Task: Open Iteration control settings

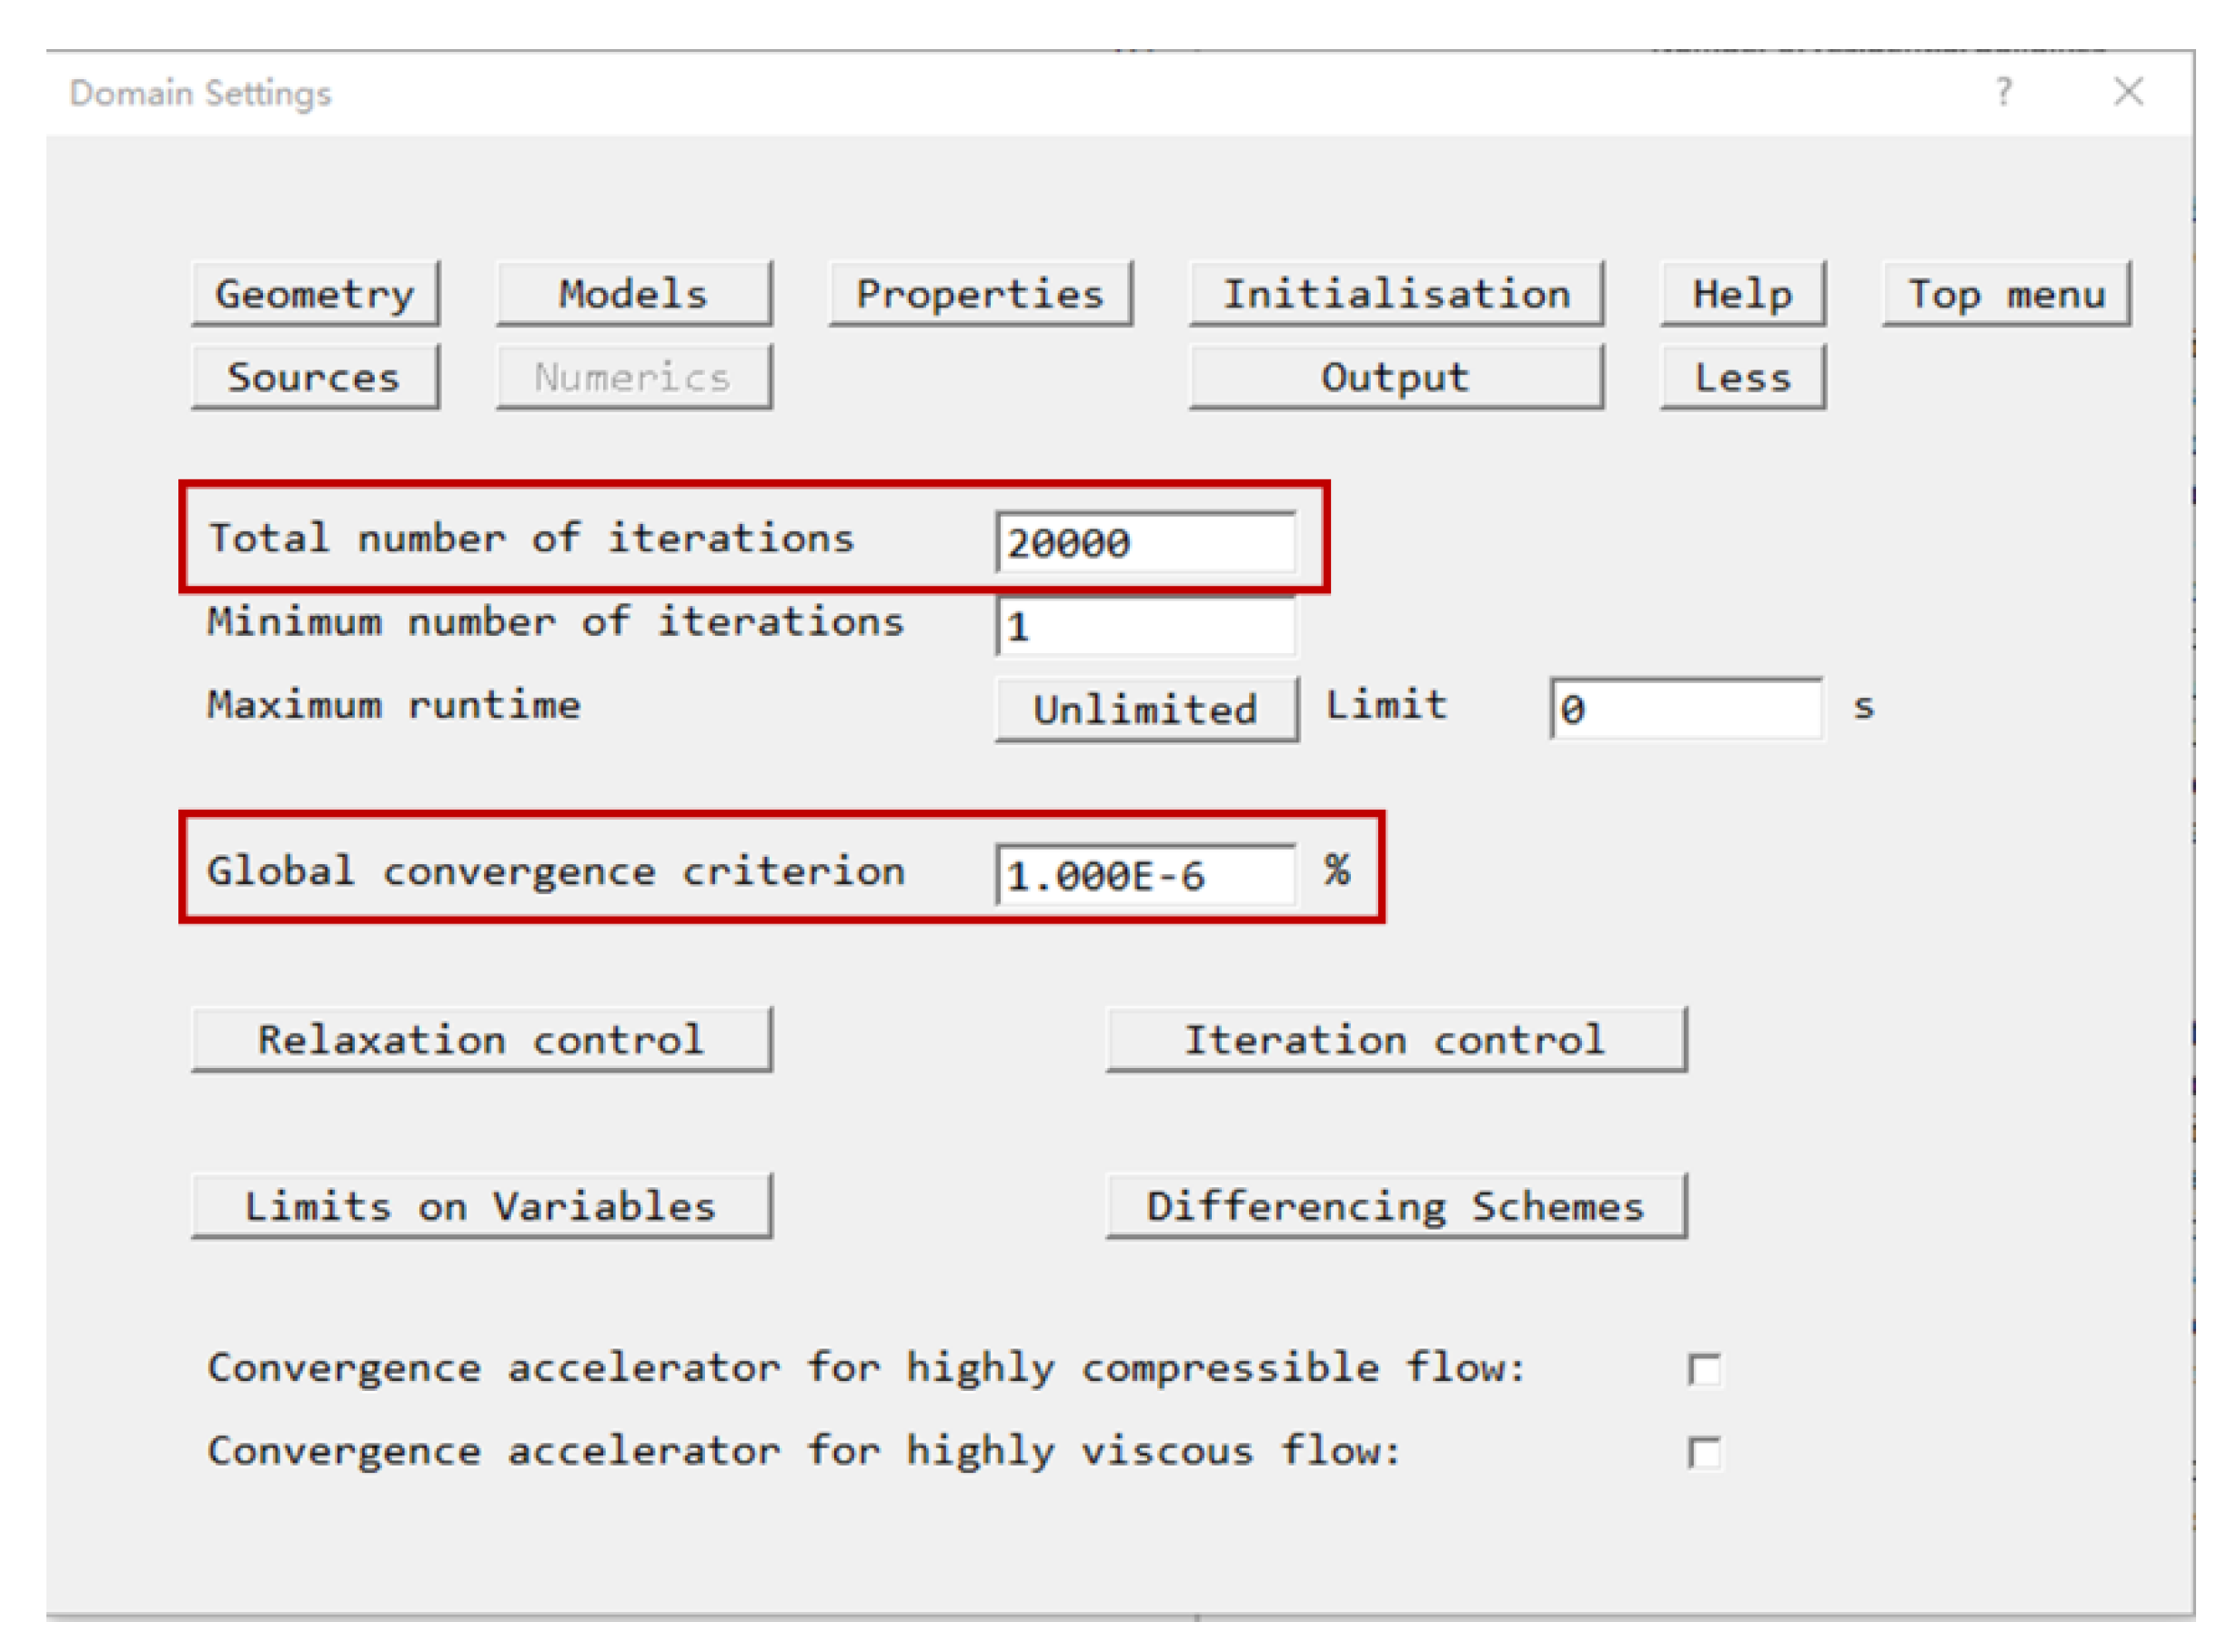Action: [x=1395, y=1040]
